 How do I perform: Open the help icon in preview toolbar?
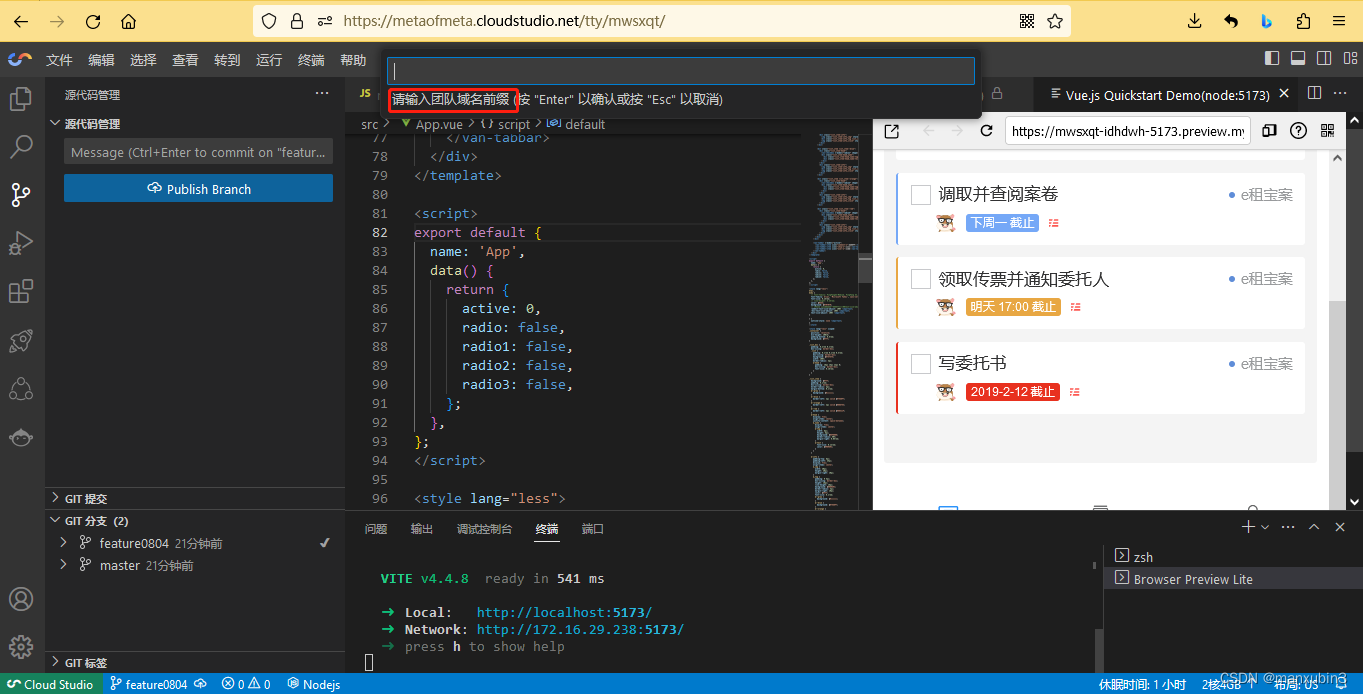[1298, 131]
